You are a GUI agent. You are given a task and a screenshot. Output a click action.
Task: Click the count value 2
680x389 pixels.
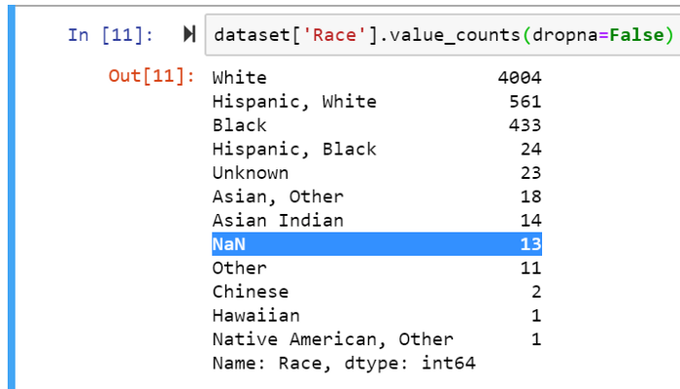(536, 292)
